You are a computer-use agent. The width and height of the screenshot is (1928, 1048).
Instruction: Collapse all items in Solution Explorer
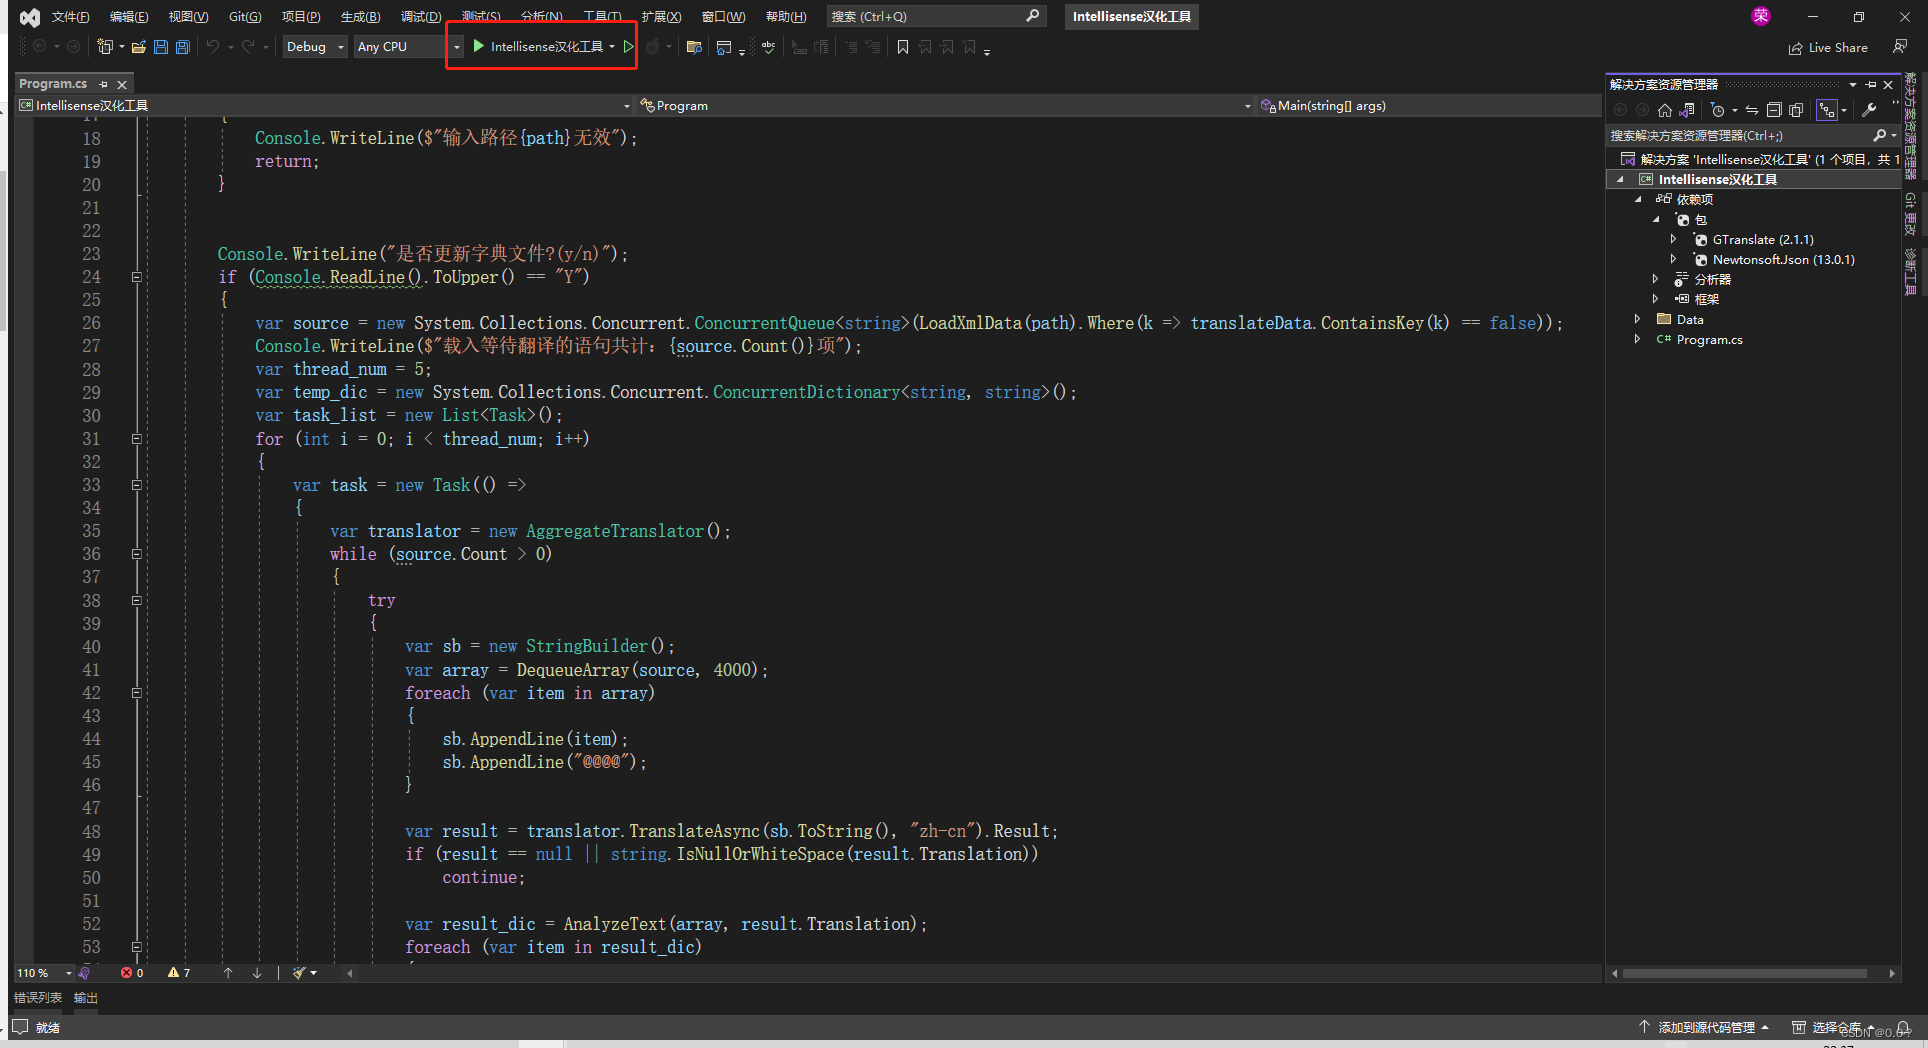(1774, 110)
